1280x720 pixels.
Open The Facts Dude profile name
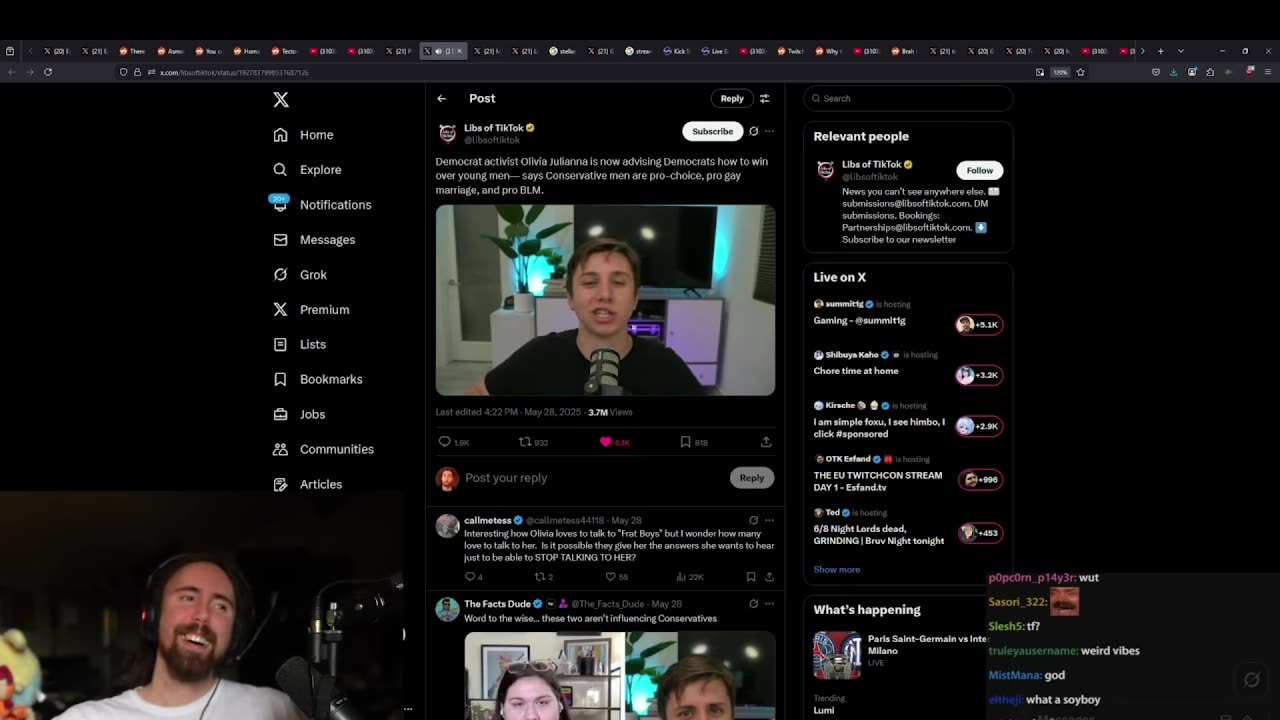click(x=497, y=604)
